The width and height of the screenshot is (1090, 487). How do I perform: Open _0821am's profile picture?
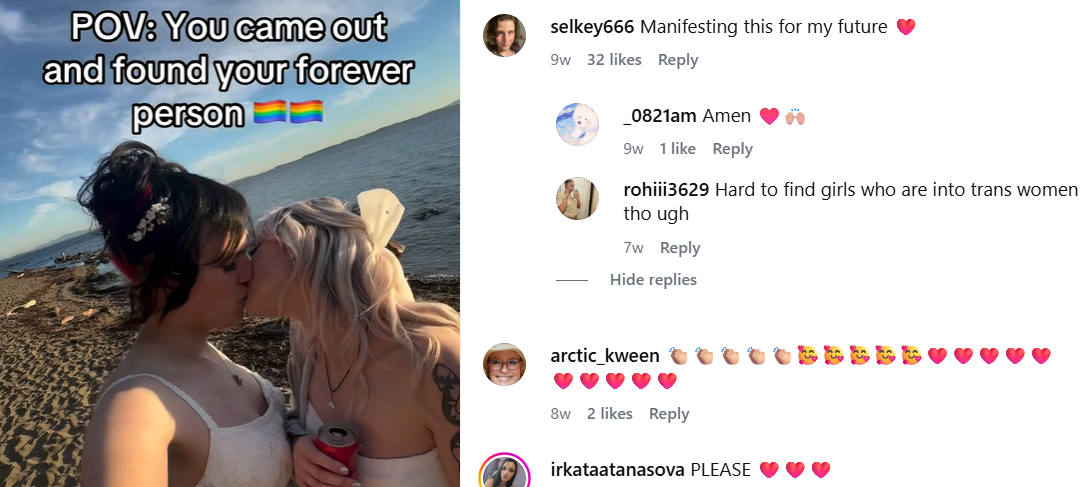pos(577,124)
